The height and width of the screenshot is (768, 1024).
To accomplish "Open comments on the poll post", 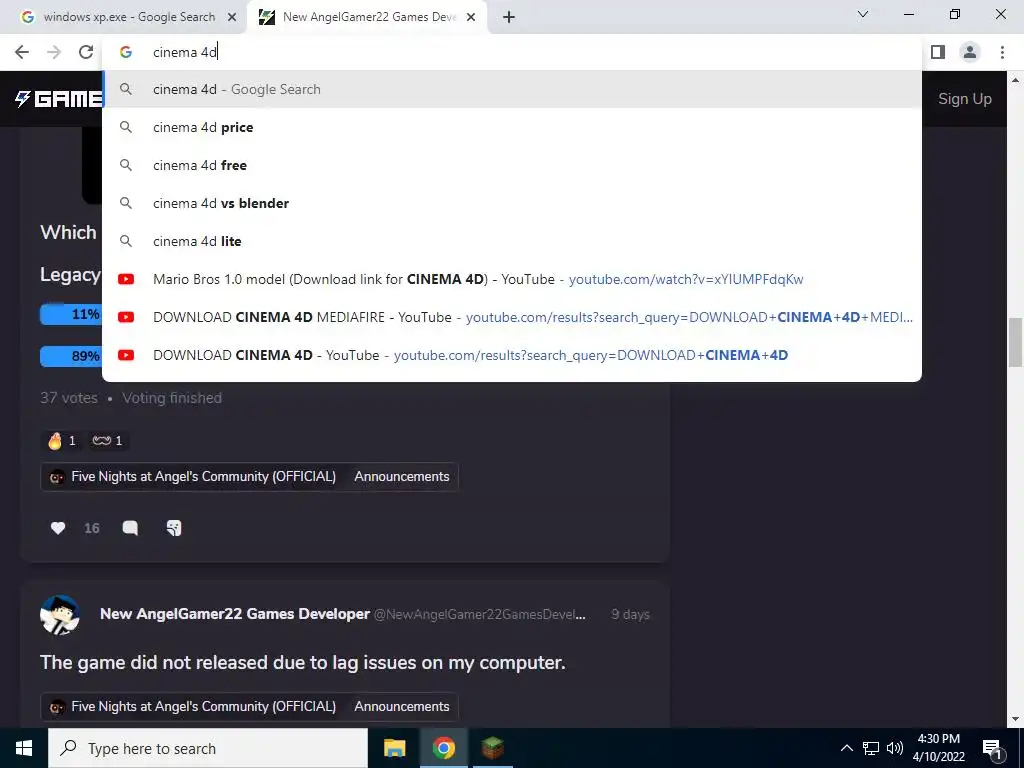I will (130, 528).
